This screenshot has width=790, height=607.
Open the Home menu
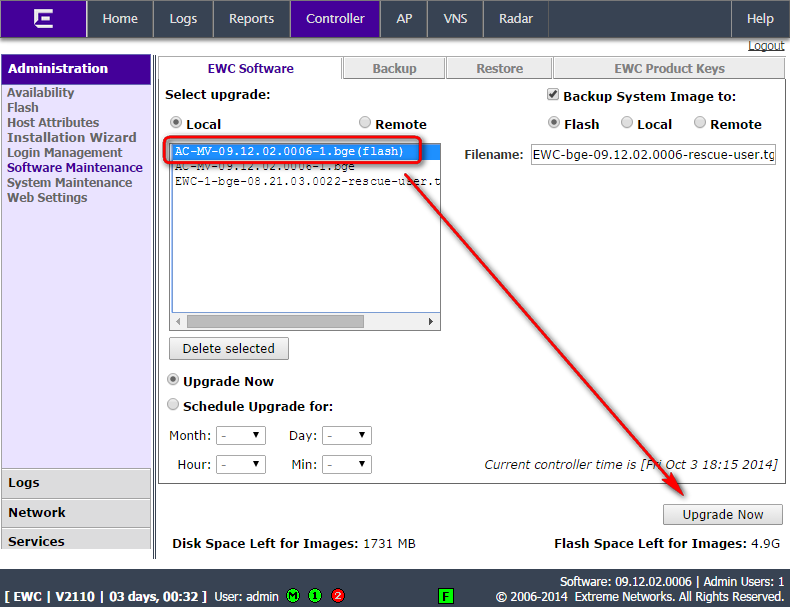coord(120,19)
